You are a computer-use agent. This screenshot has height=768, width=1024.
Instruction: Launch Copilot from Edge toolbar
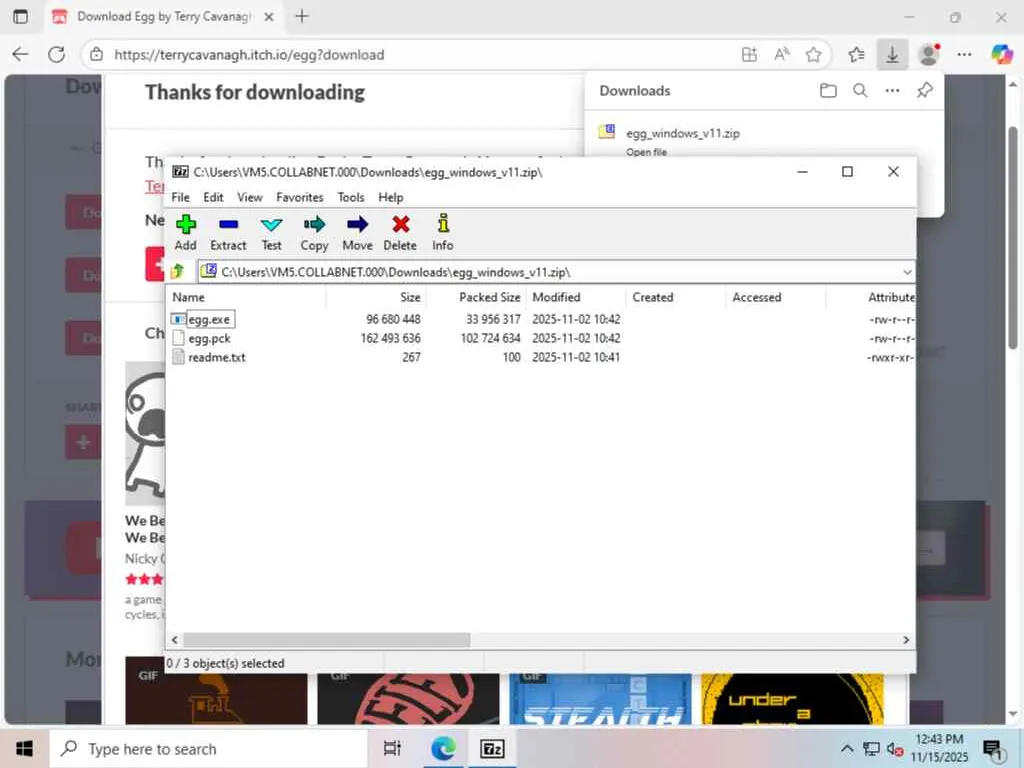point(1001,55)
